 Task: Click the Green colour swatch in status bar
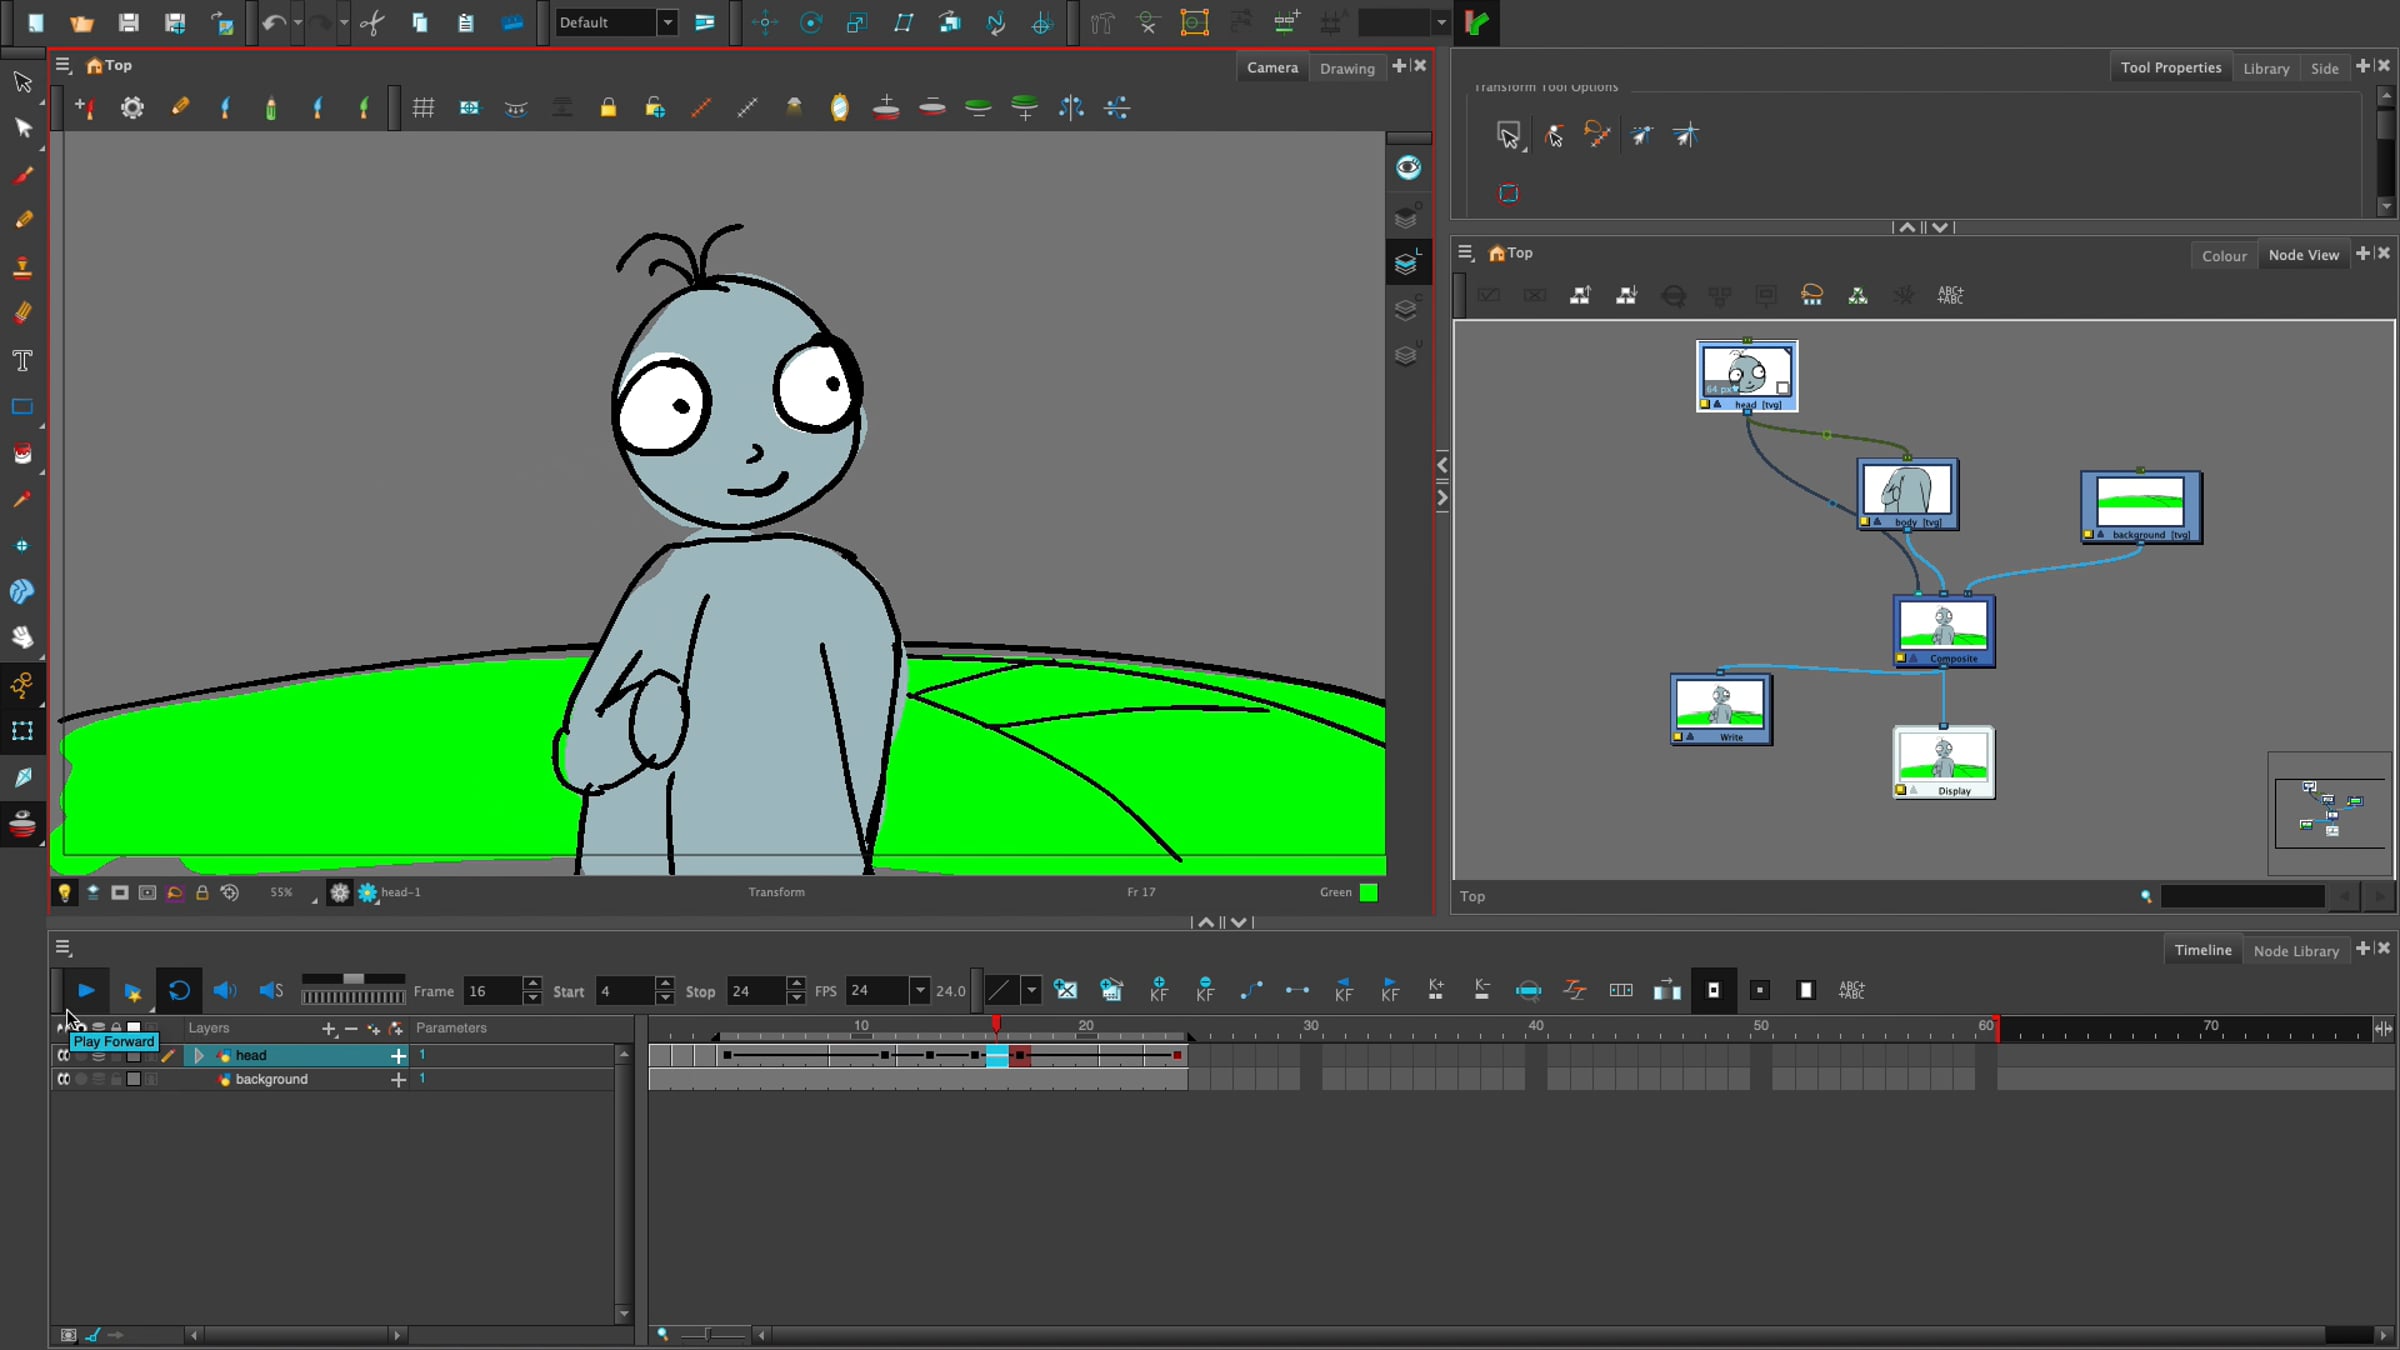click(1368, 892)
